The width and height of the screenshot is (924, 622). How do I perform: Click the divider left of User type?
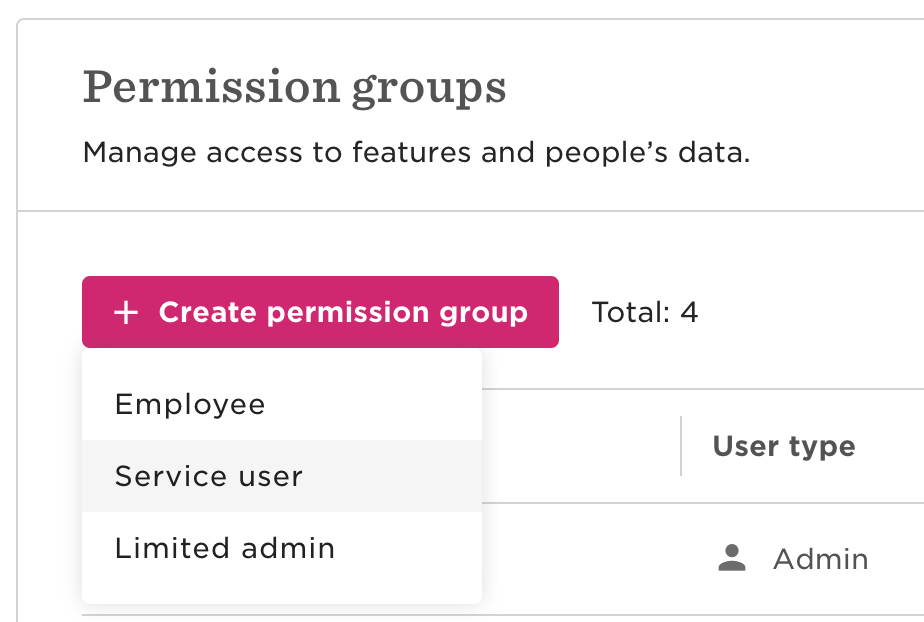[681, 446]
